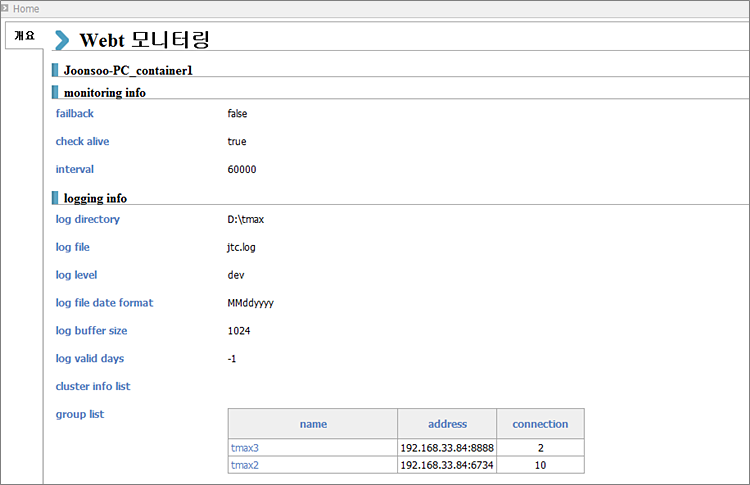The width and height of the screenshot is (750, 485).
Task: Click the log level label
Action: tap(76, 275)
